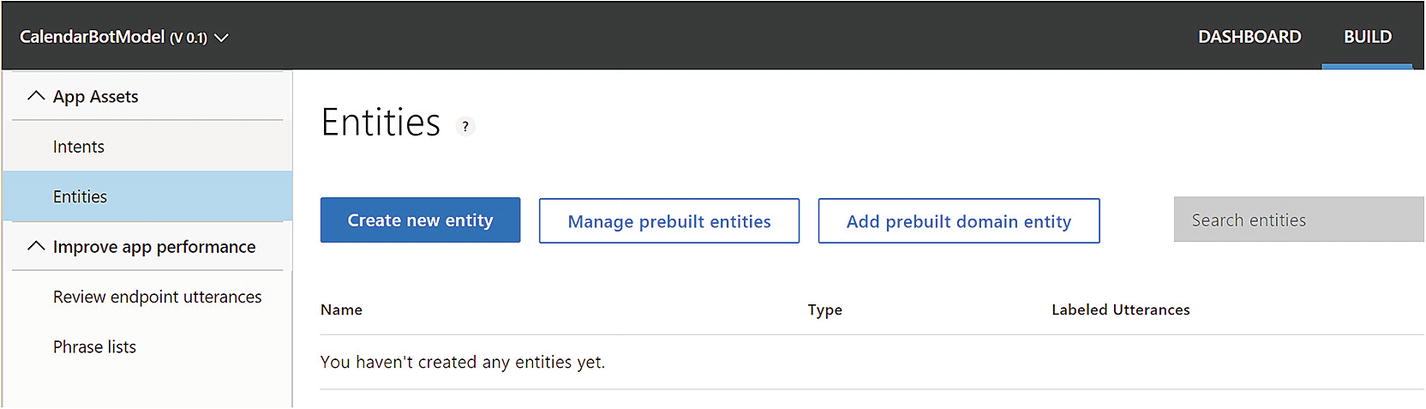
Task: Switch to the DASHBOARD tab
Action: [x=1249, y=37]
